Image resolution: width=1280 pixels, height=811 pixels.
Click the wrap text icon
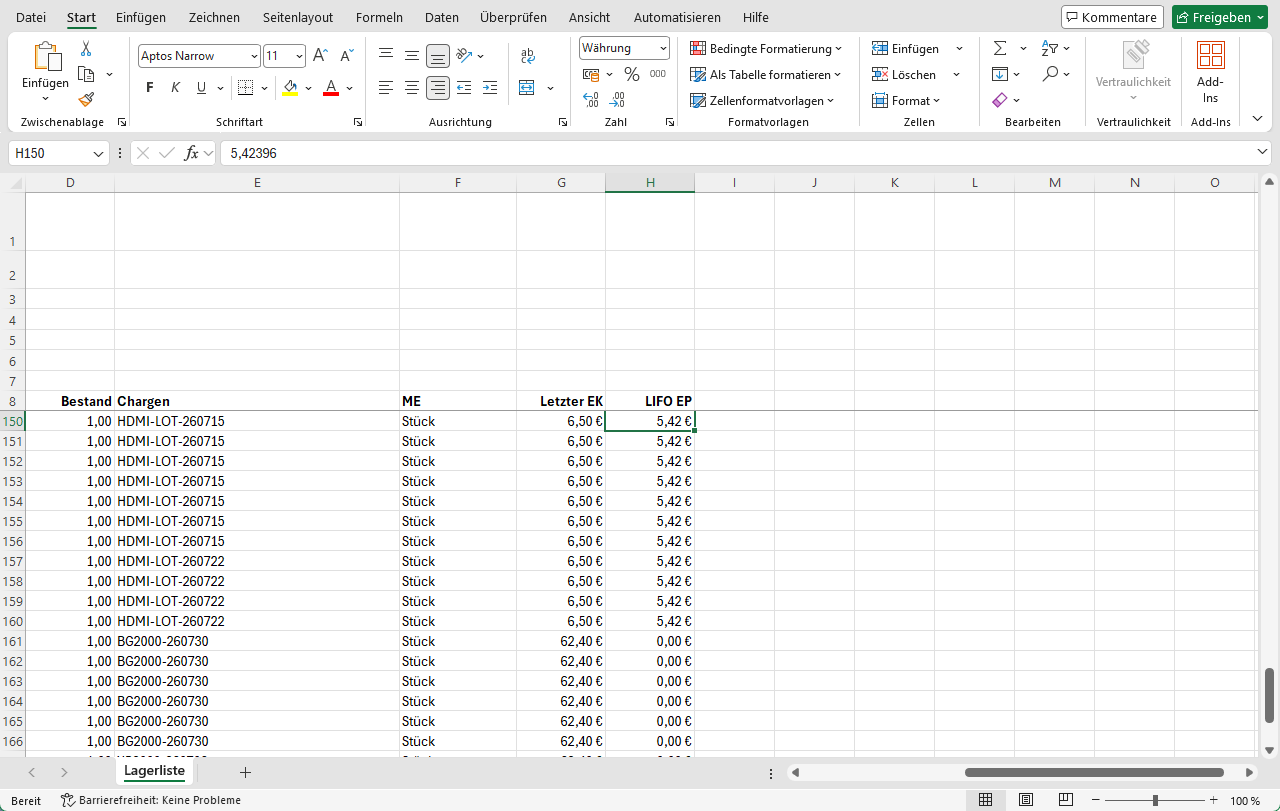[x=528, y=56]
